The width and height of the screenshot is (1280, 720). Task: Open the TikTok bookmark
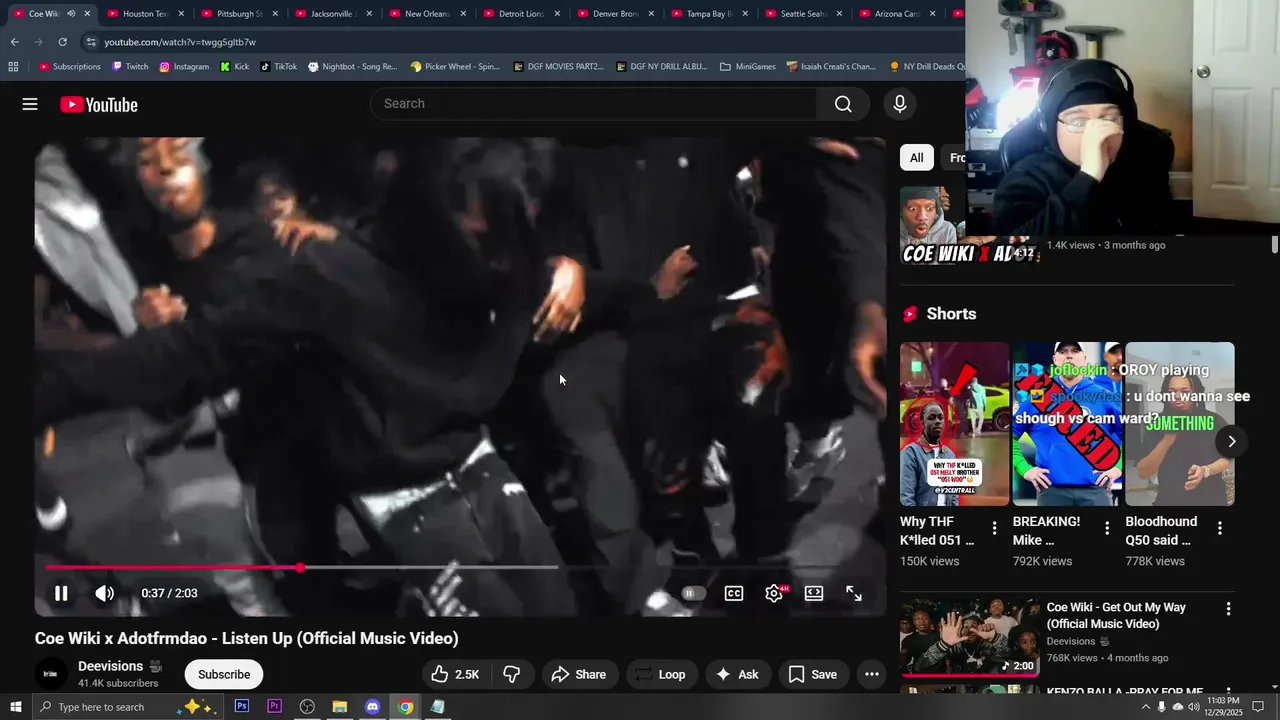279,67
